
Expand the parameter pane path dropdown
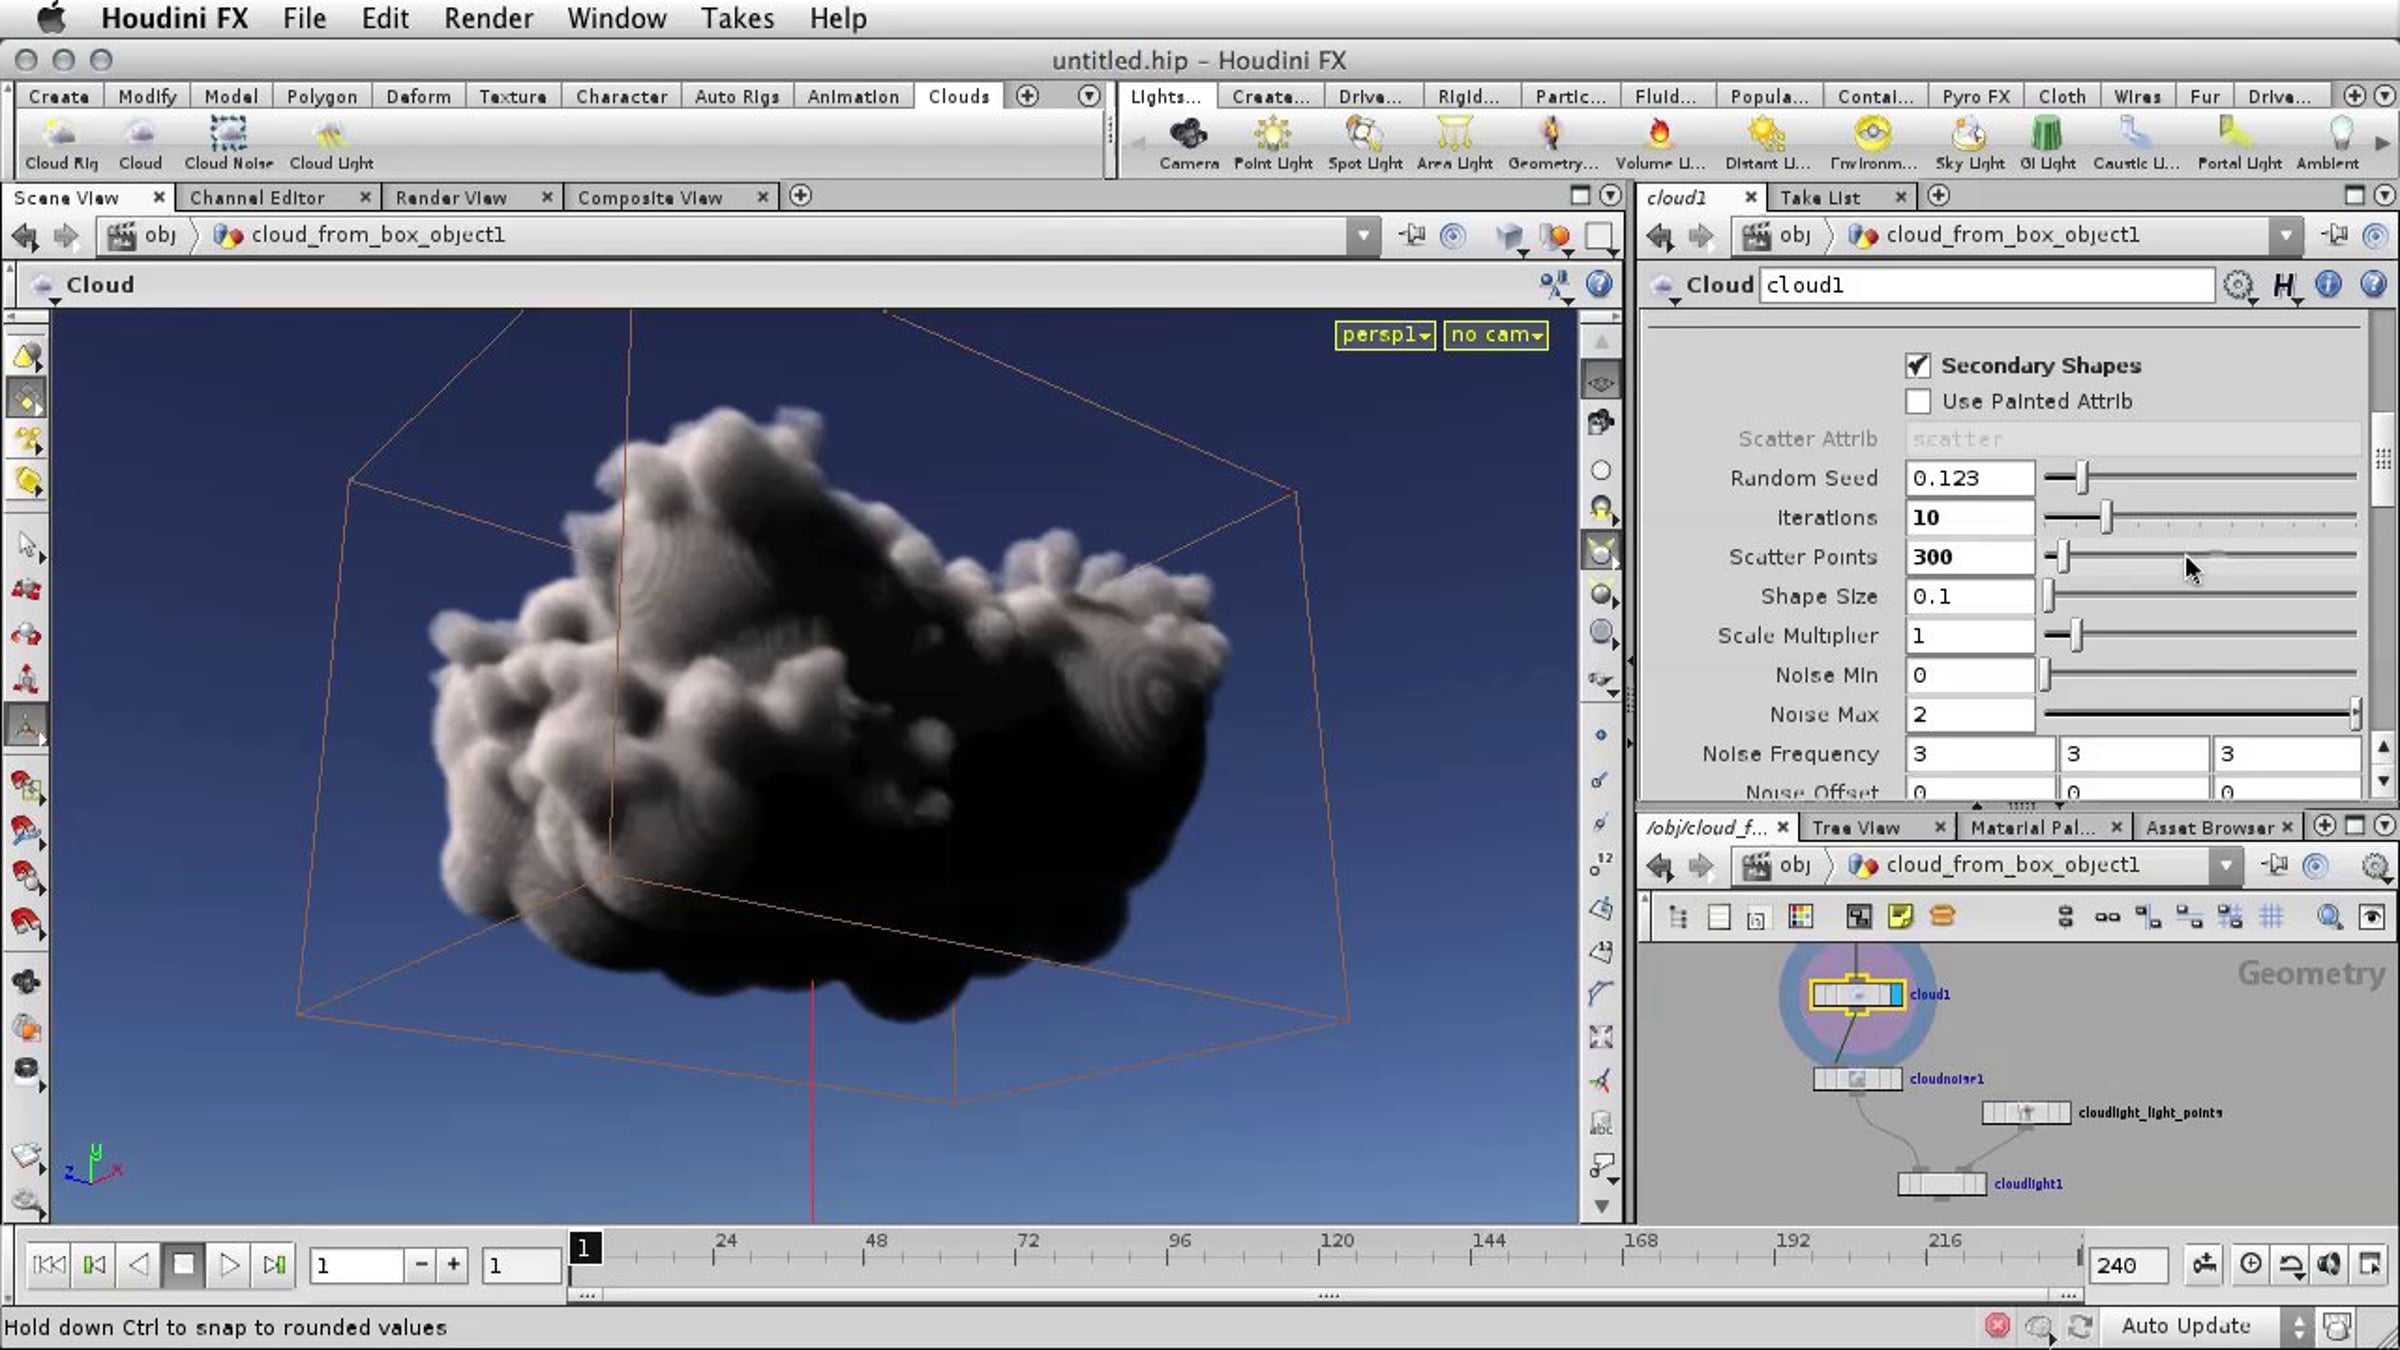[2285, 236]
